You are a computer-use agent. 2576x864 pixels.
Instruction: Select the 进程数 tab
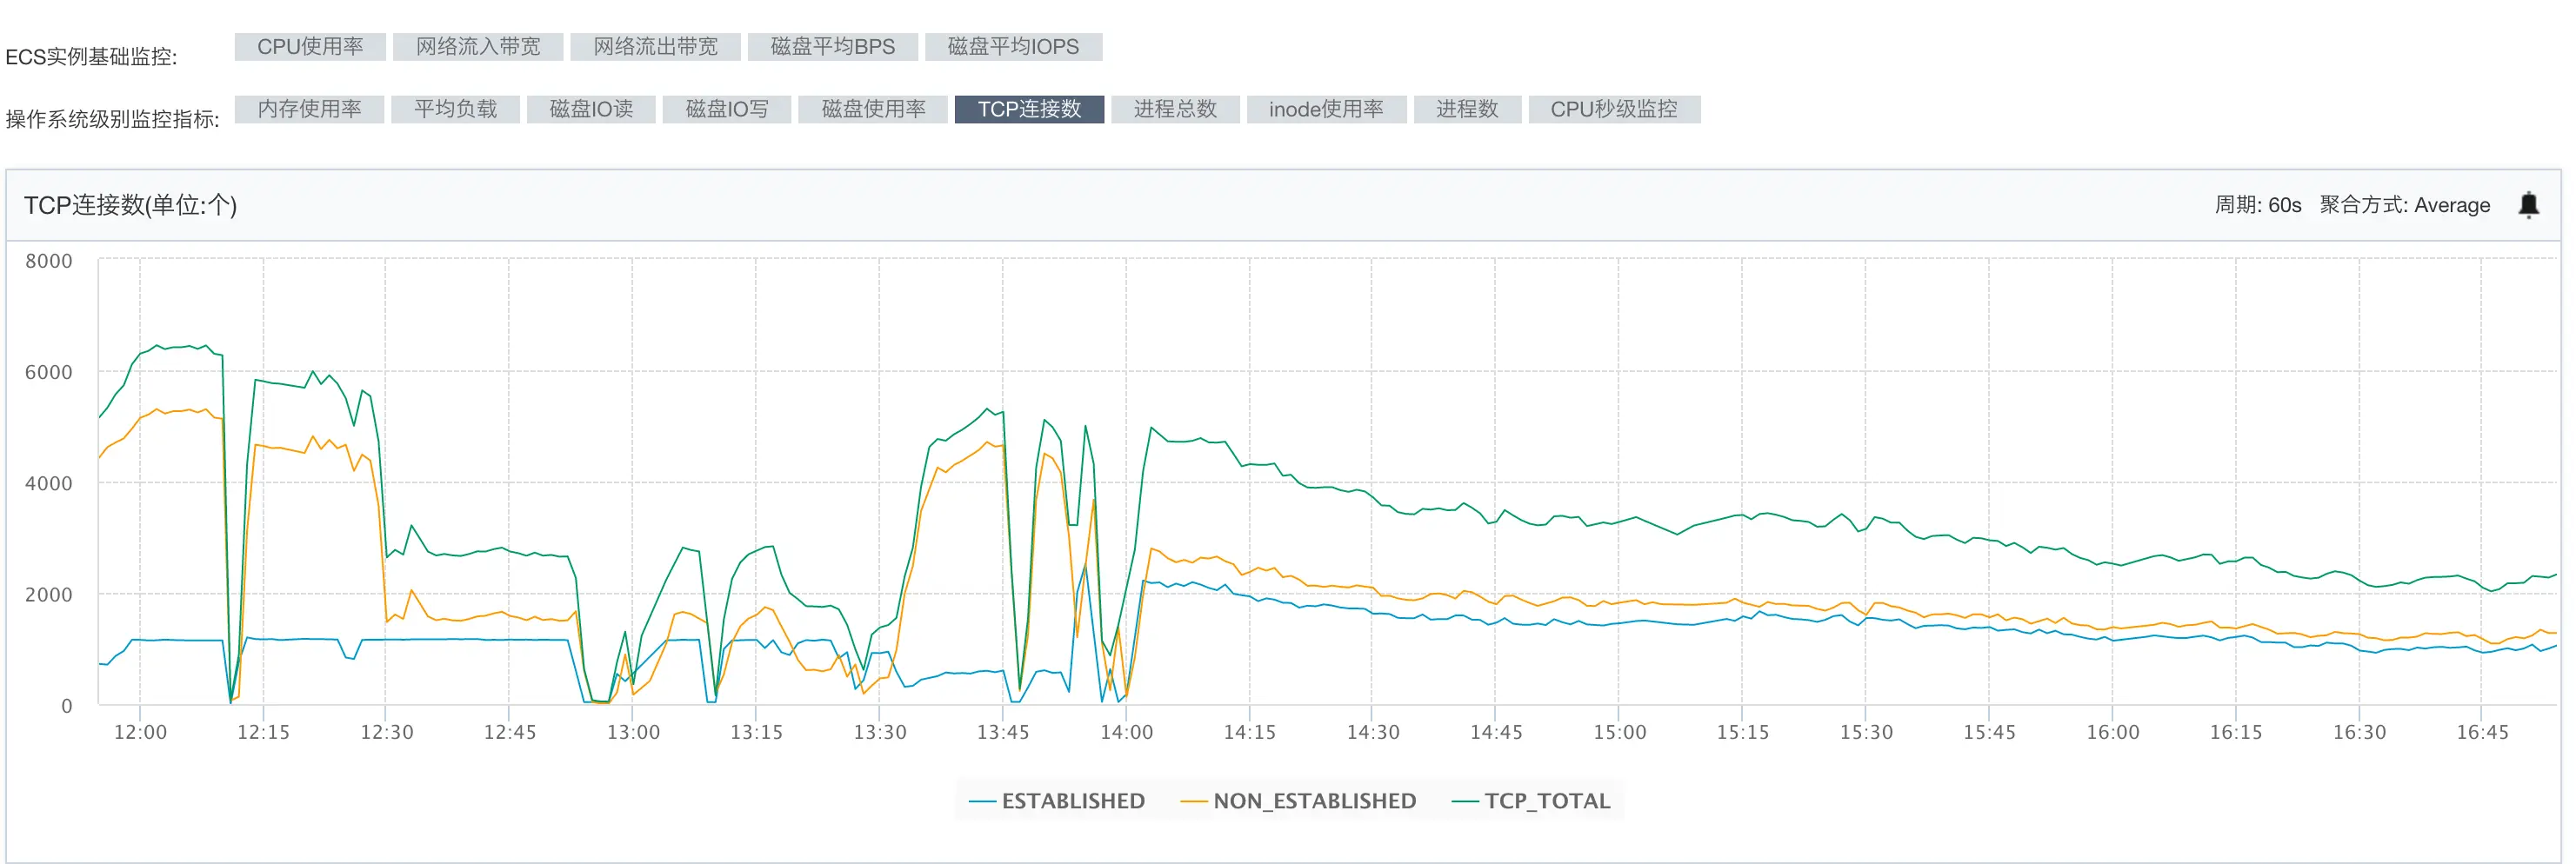(1467, 109)
